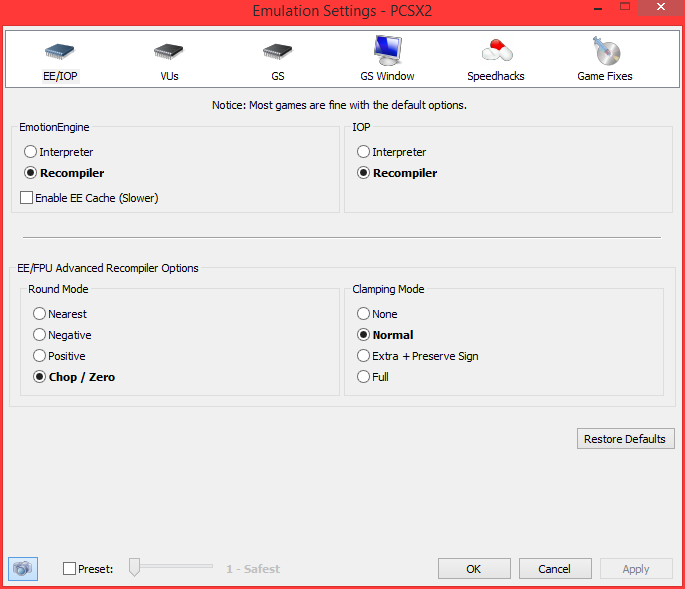Choose Negative round mode

click(40, 335)
